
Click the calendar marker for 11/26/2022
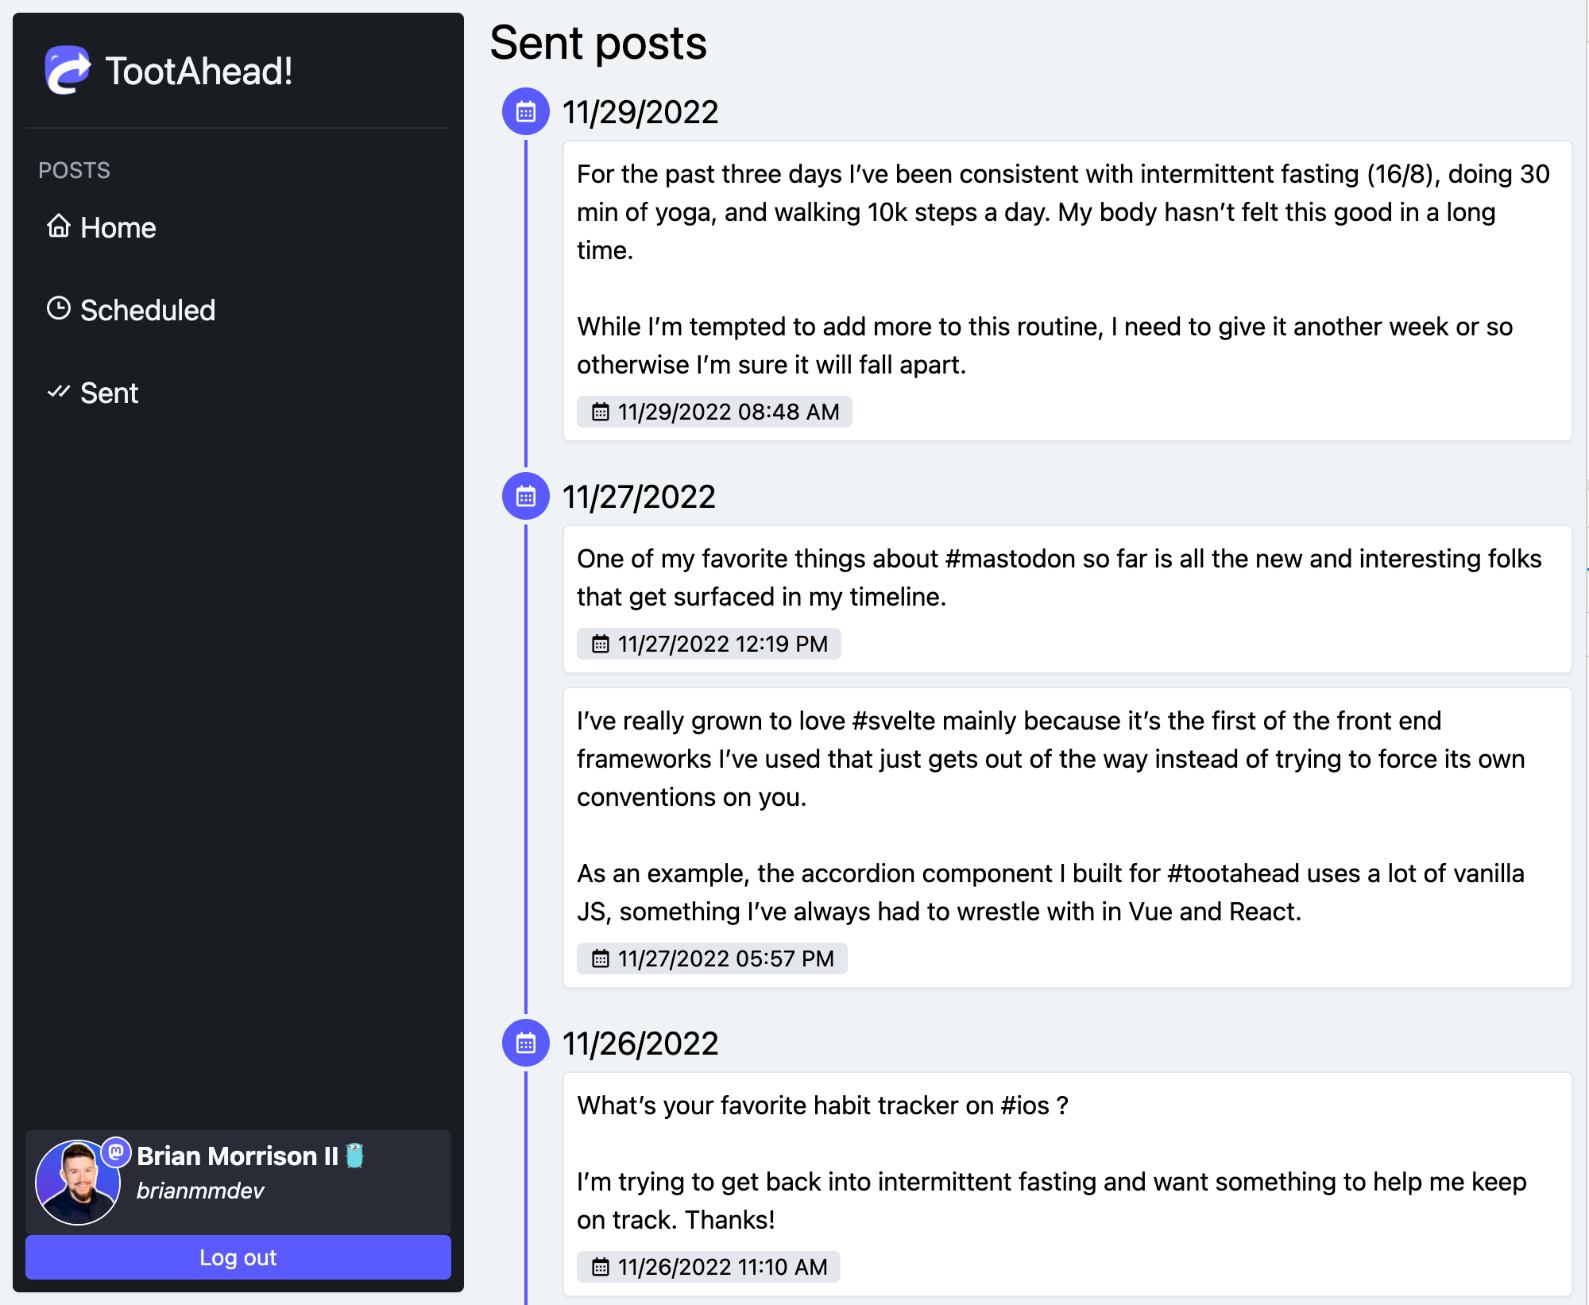(x=525, y=1043)
